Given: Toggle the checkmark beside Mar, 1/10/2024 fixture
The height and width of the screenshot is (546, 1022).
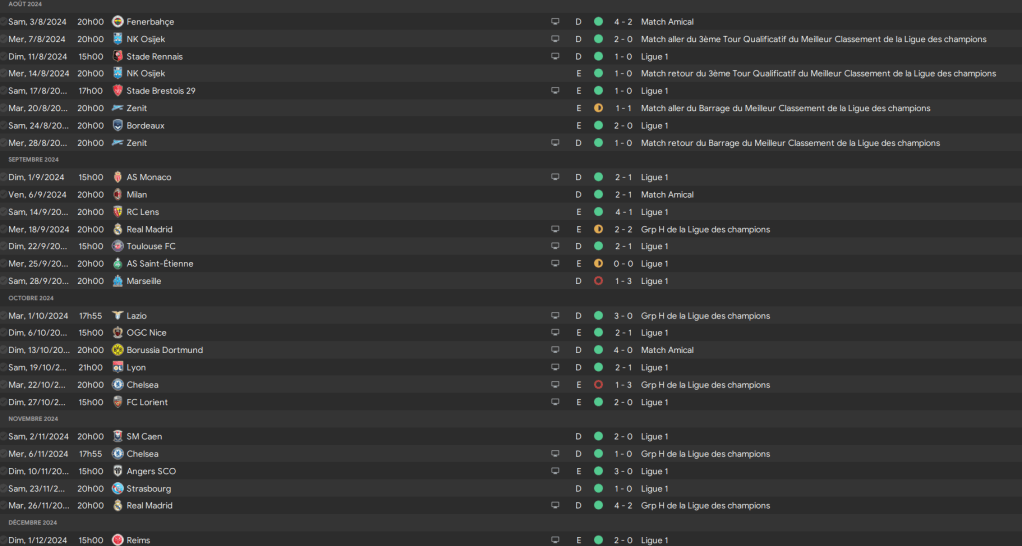Looking at the screenshot, I should [4, 316].
